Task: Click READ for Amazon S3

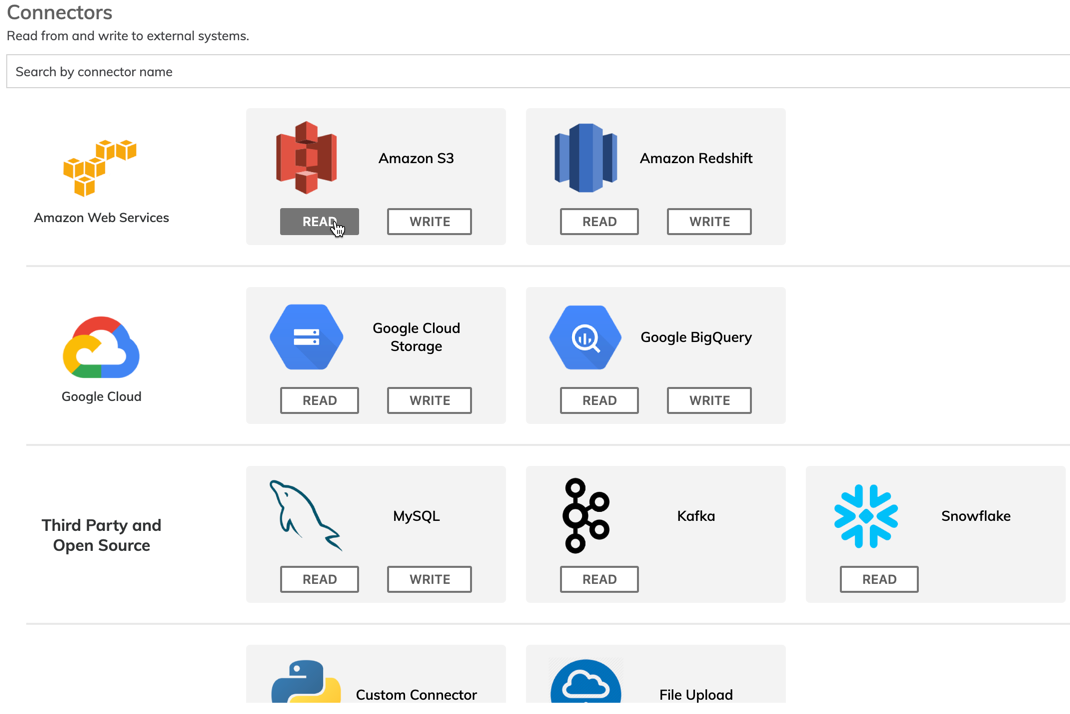Action: click(319, 222)
